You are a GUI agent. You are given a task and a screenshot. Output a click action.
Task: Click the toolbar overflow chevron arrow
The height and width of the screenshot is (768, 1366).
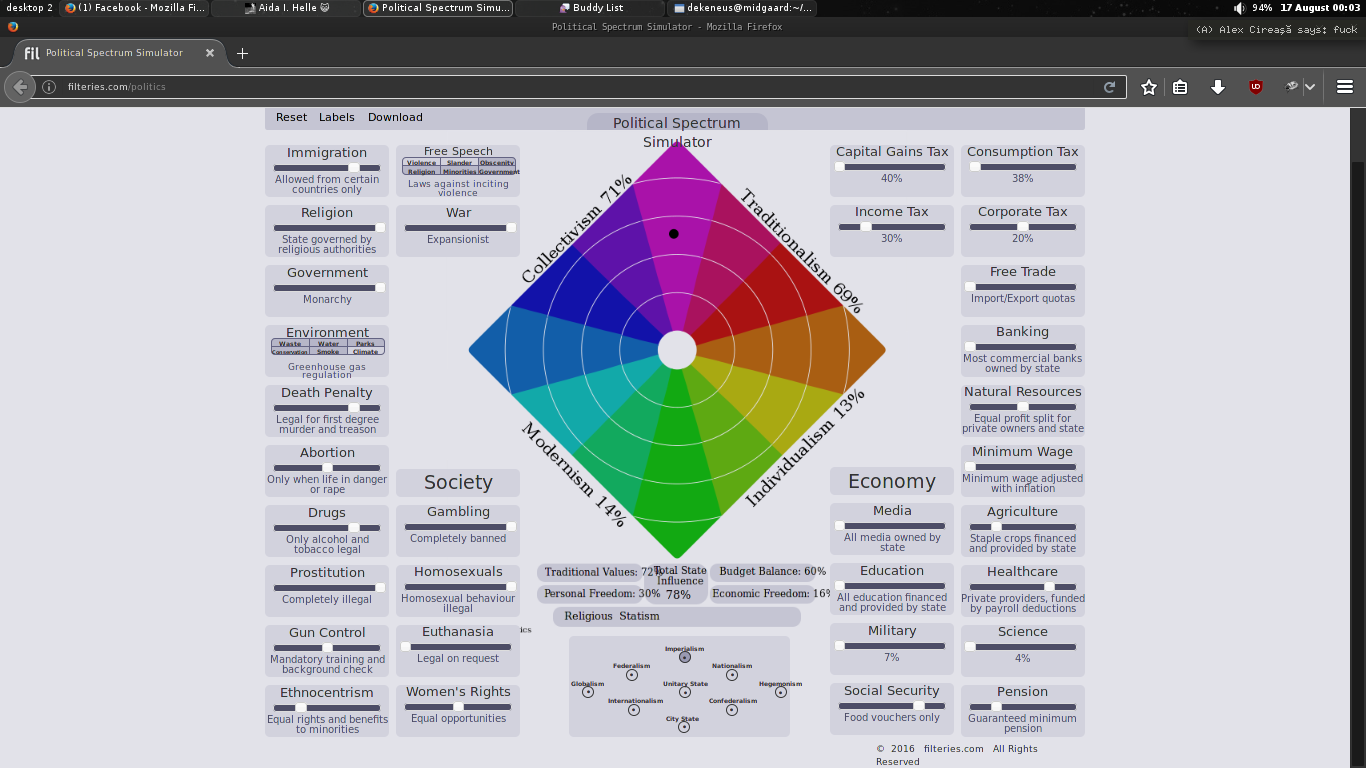coord(1309,87)
